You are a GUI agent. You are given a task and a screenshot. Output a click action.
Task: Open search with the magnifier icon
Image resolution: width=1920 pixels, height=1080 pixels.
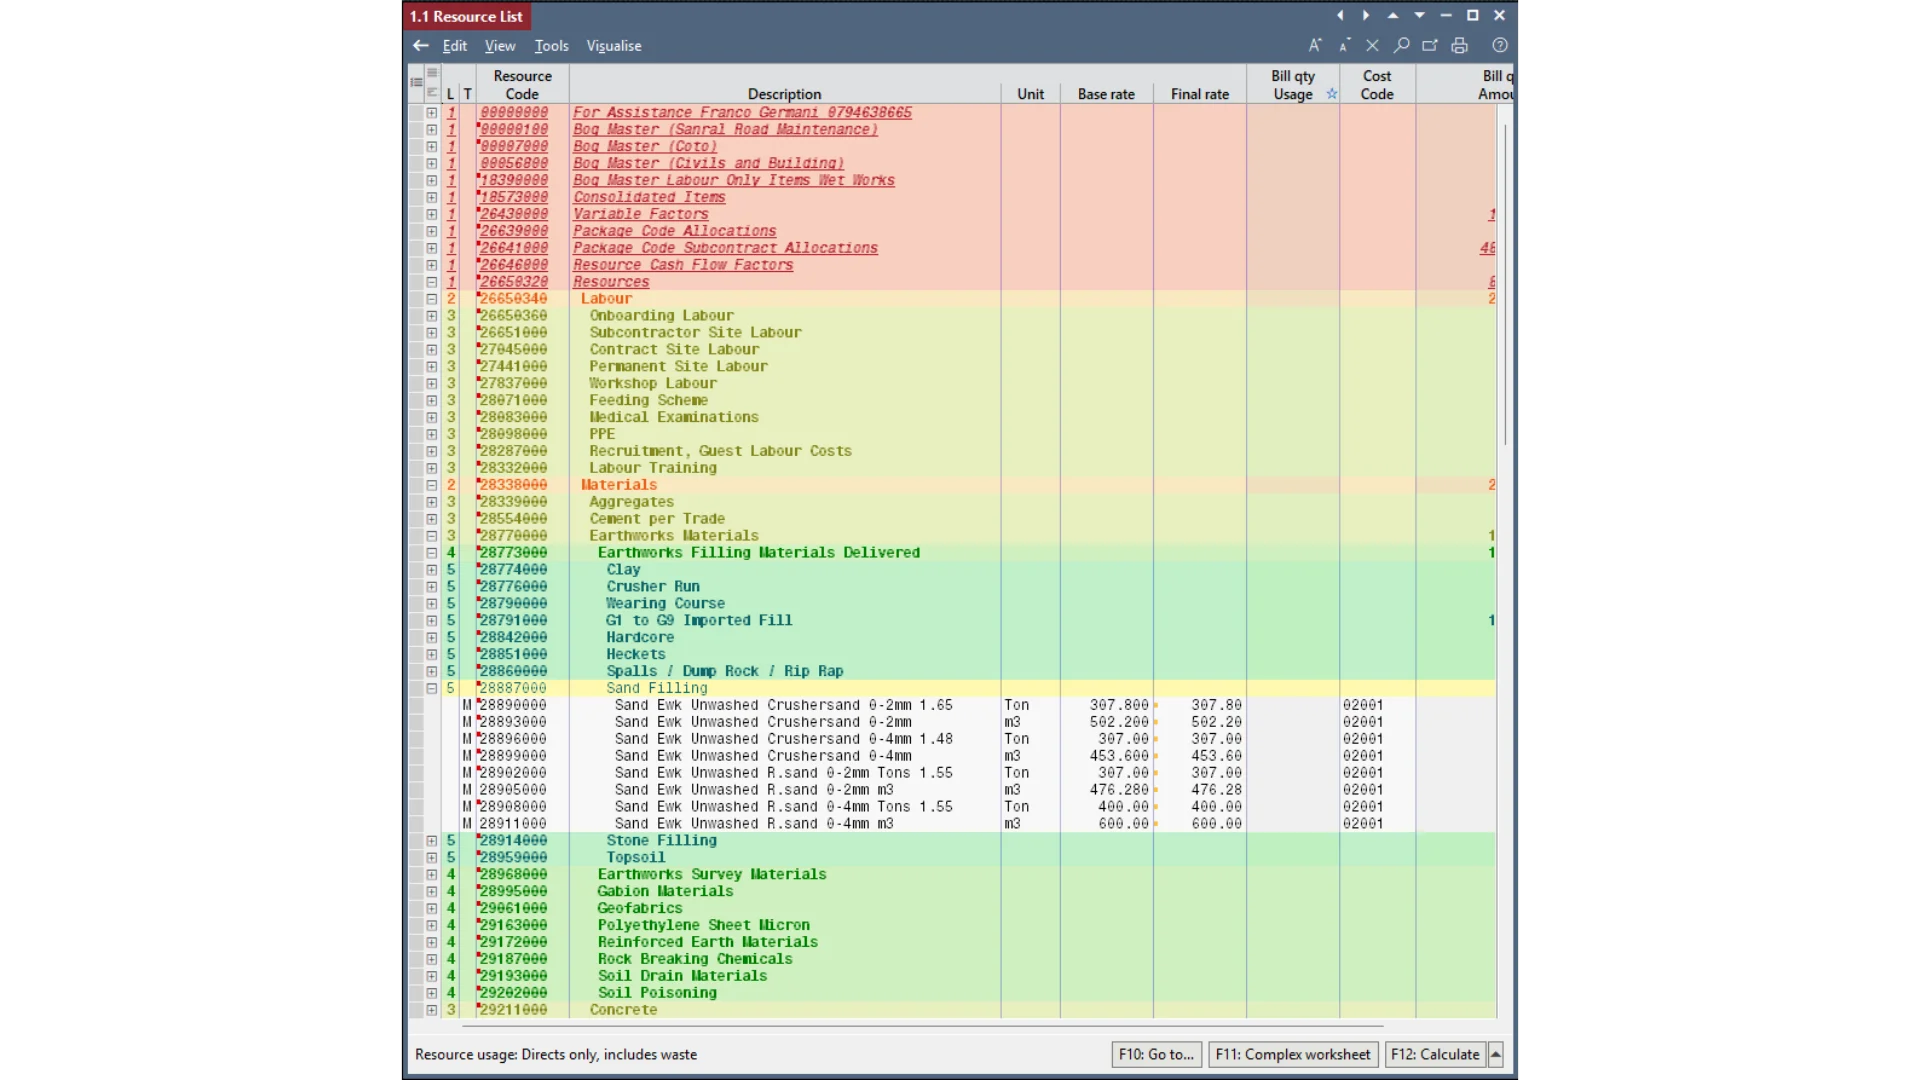tap(1402, 46)
